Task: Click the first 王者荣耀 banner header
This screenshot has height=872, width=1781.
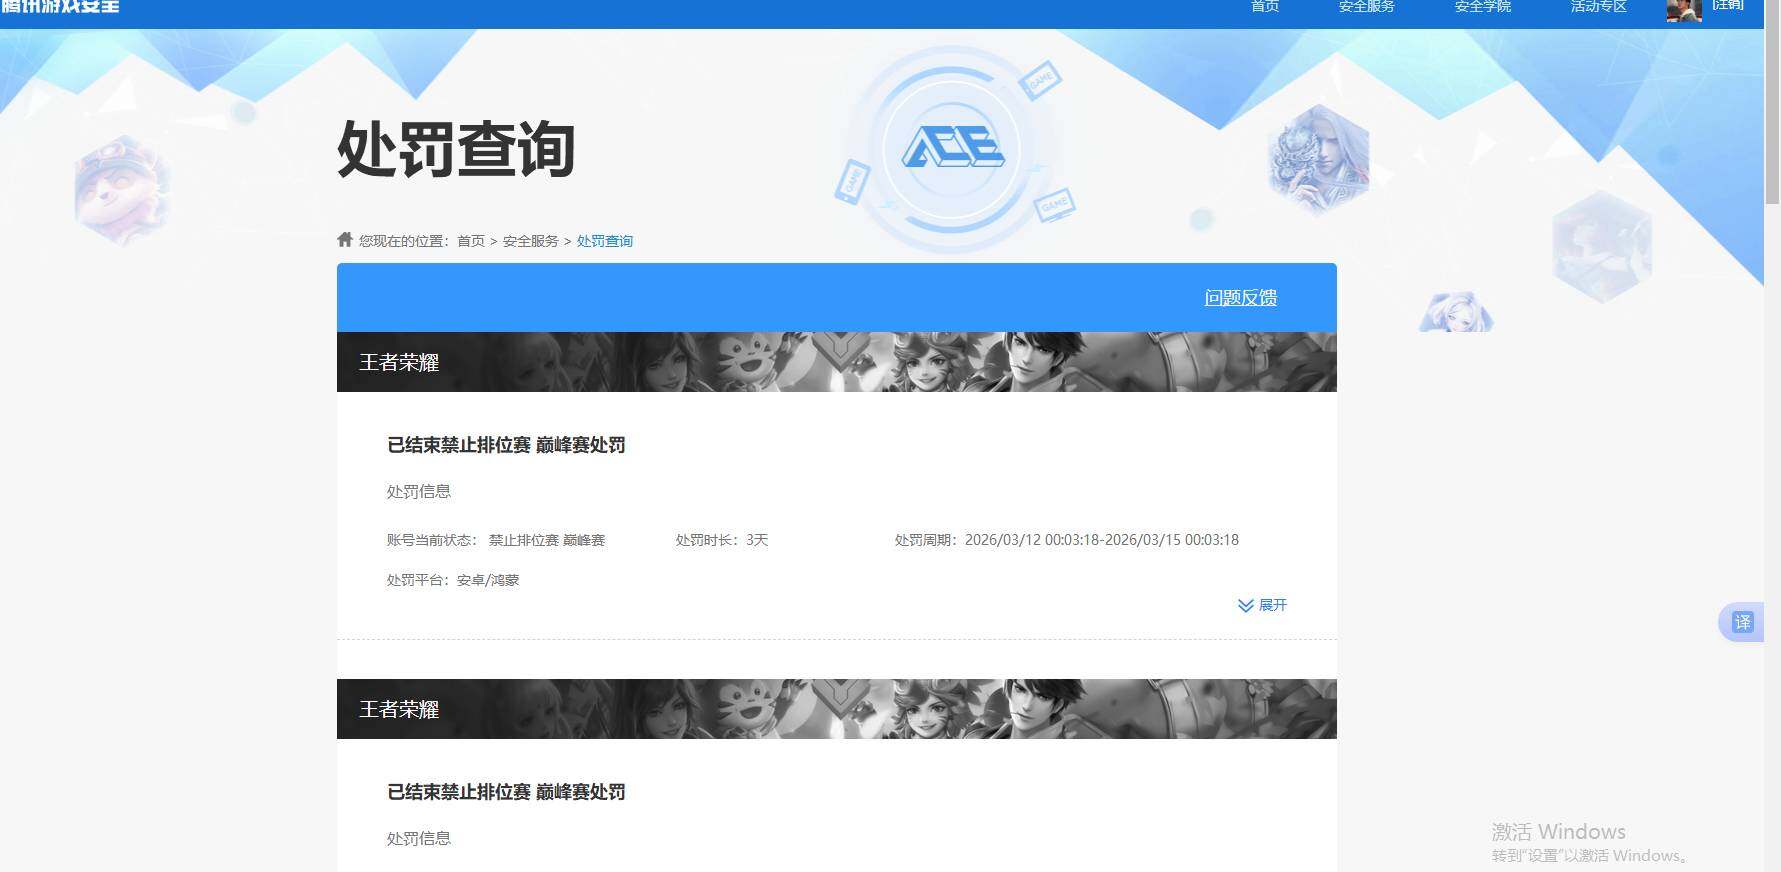Action: (836, 362)
